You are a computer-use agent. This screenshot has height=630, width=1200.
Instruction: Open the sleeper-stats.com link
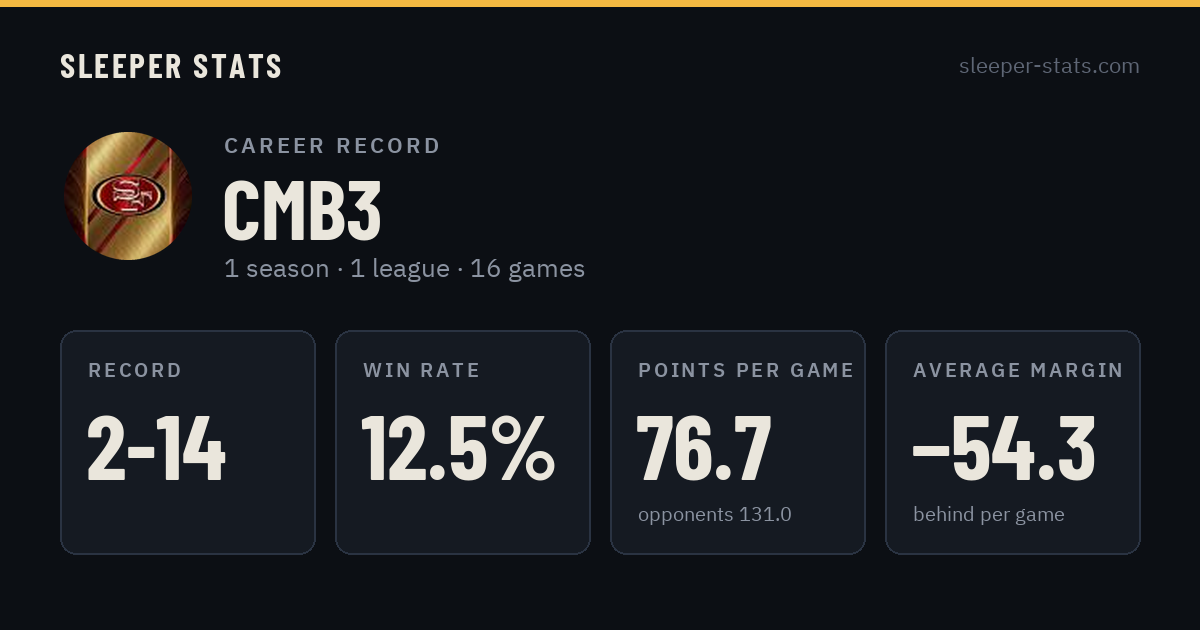point(1049,66)
